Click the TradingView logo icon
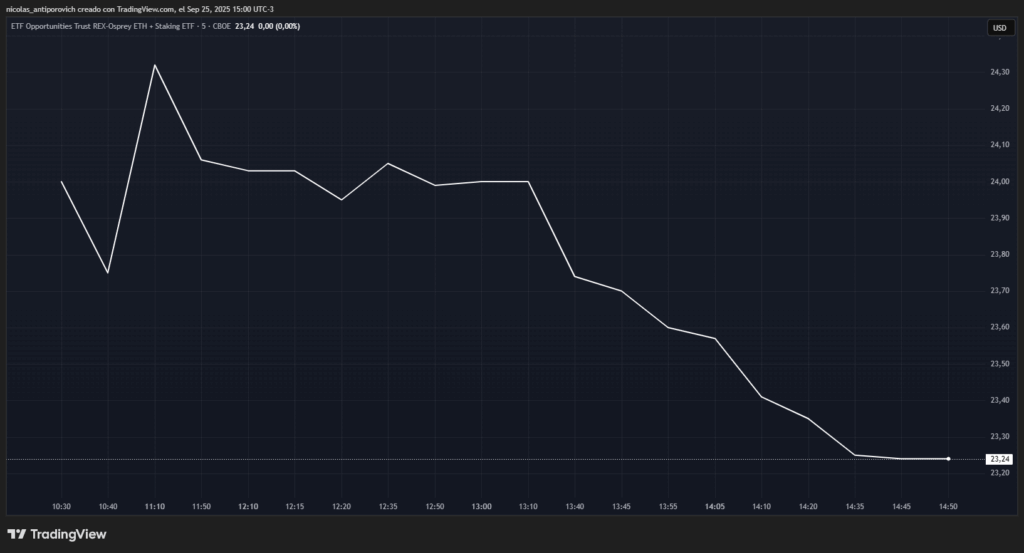1024x553 pixels. tap(17, 534)
